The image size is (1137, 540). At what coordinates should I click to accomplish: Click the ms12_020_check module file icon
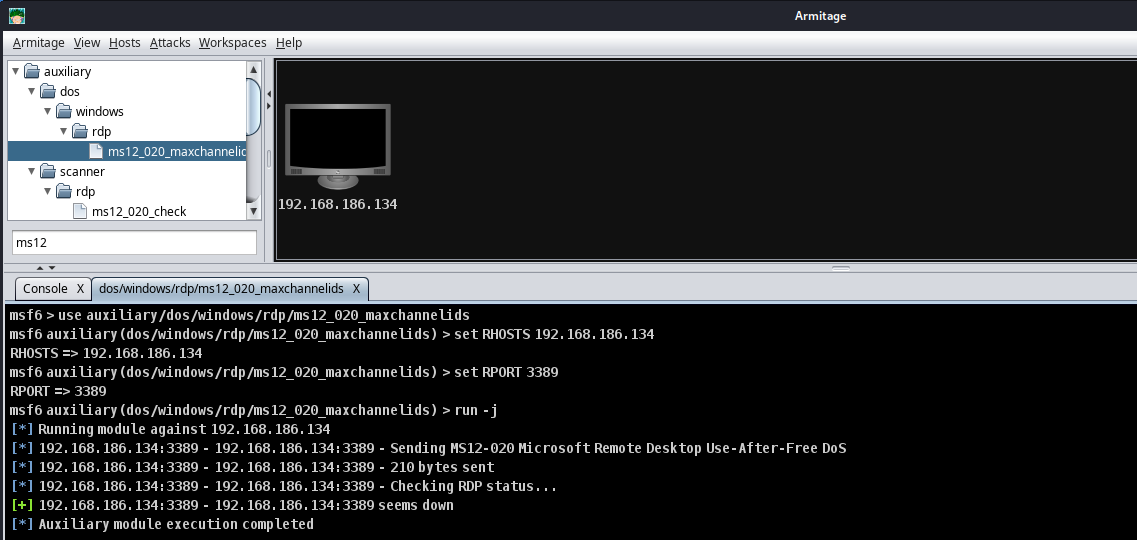click(80, 211)
